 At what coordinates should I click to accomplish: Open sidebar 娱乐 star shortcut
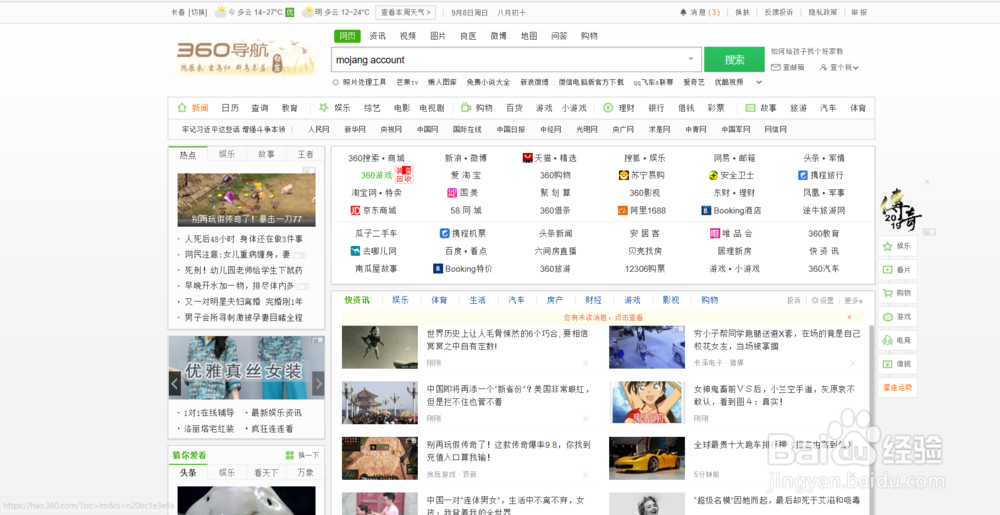coord(897,246)
